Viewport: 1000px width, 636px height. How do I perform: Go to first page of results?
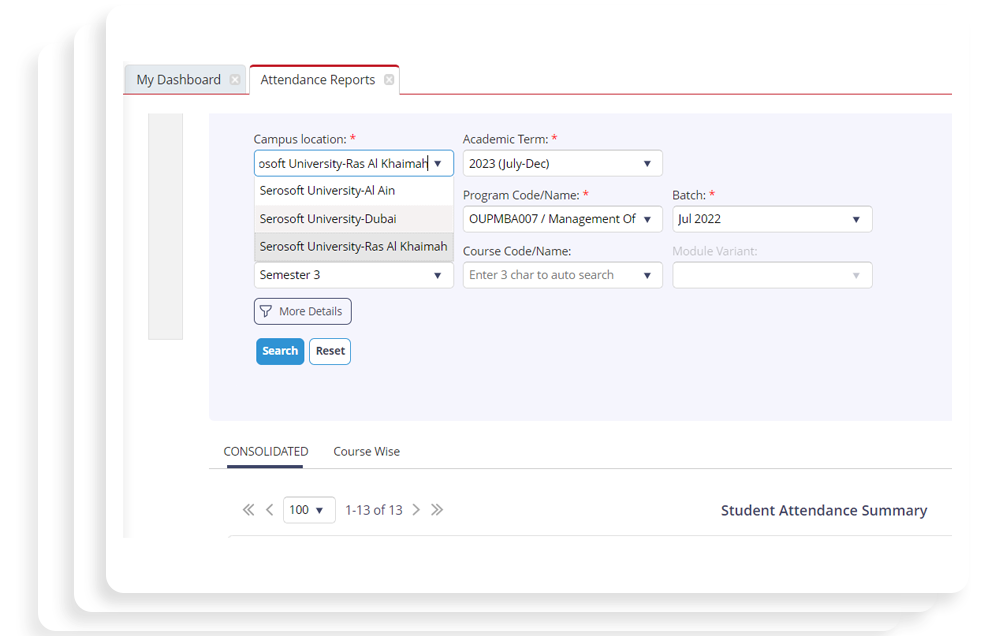pyautogui.click(x=249, y=510)
